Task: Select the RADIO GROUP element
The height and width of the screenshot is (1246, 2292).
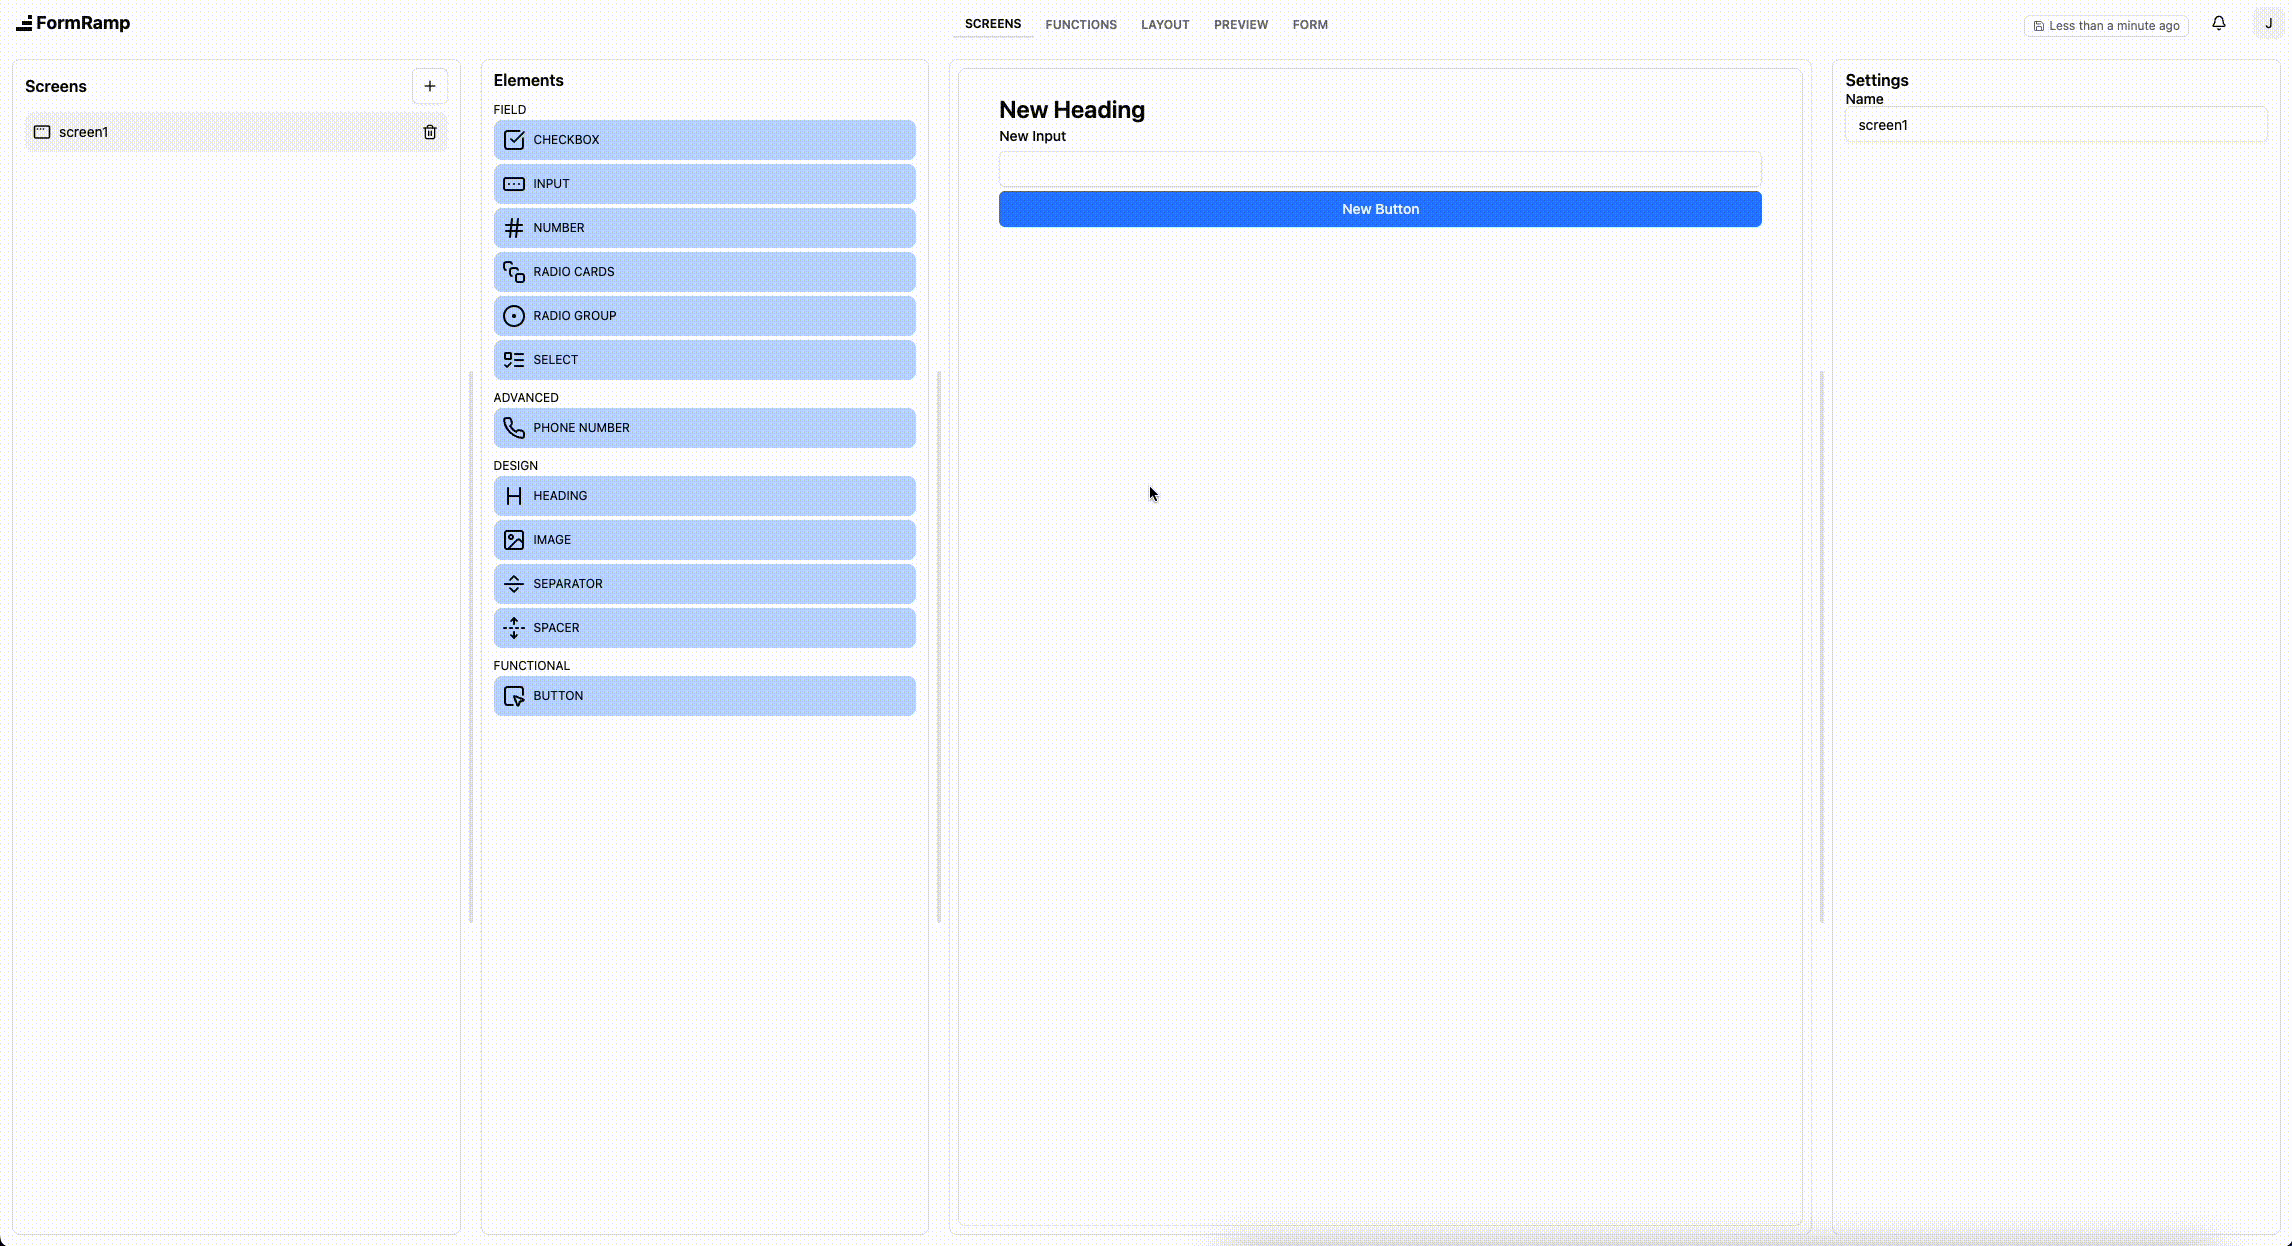Action: click(x=704, y=315)
